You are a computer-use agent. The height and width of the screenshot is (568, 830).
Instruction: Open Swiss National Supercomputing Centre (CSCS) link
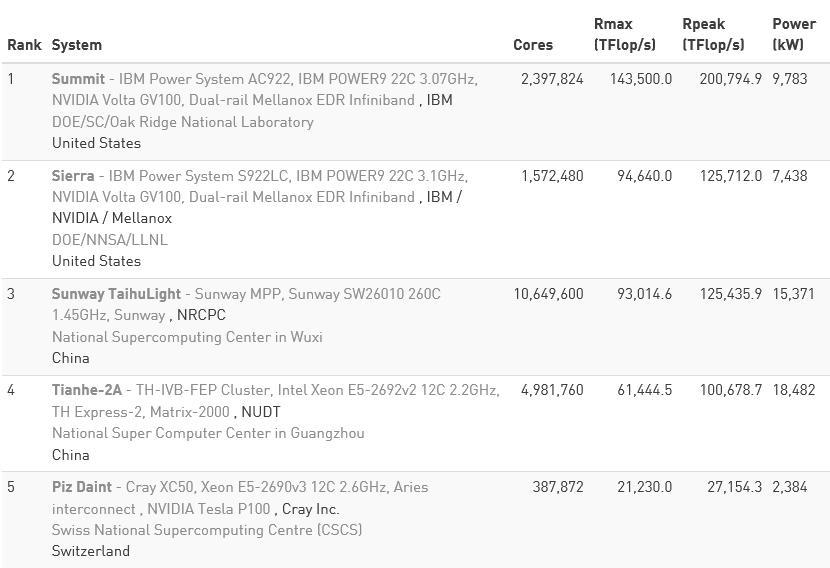pos(207,530)
